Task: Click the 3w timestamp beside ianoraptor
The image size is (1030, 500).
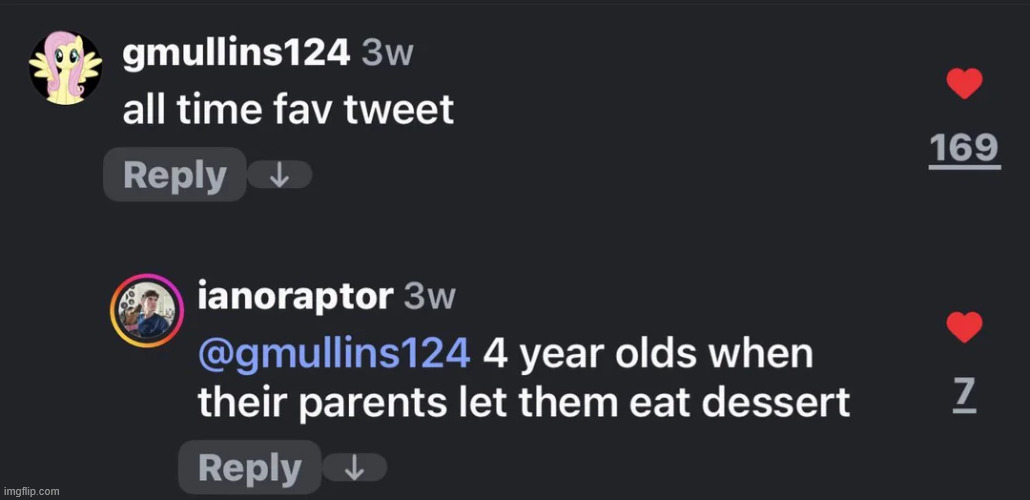Action: click(429, 296)
